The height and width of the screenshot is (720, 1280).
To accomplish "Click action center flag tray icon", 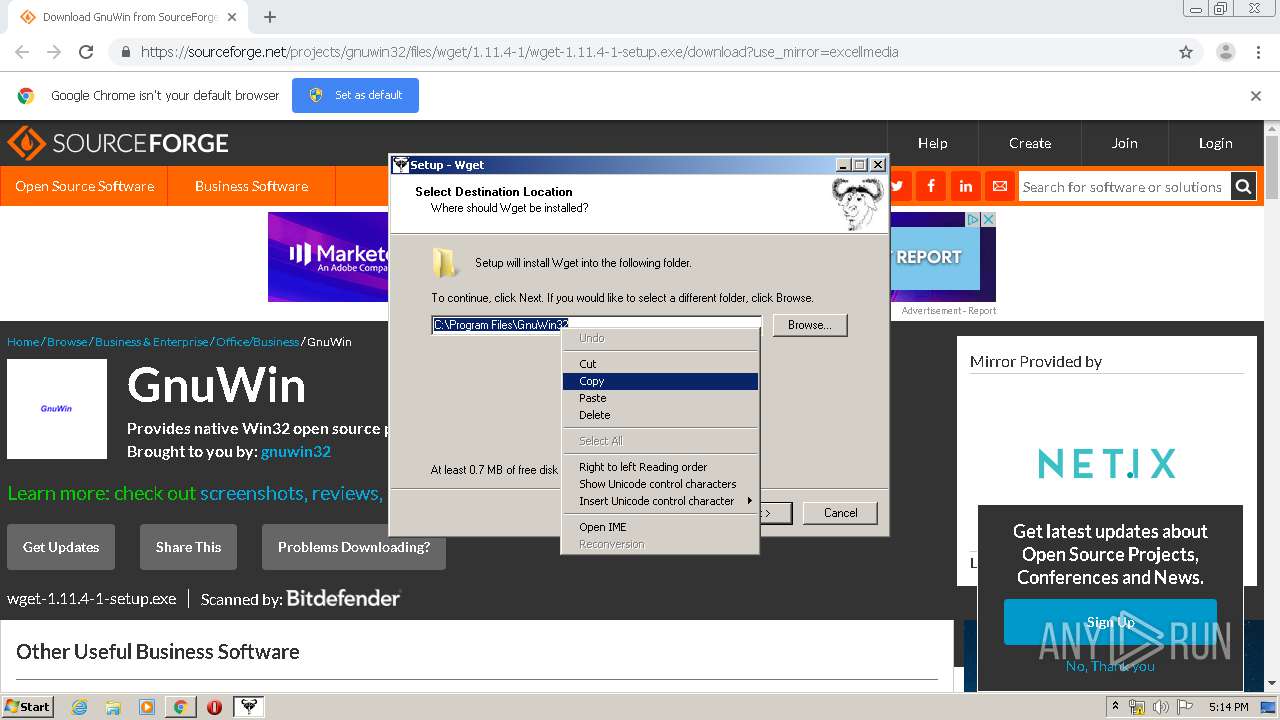I will click(1185, 707).
